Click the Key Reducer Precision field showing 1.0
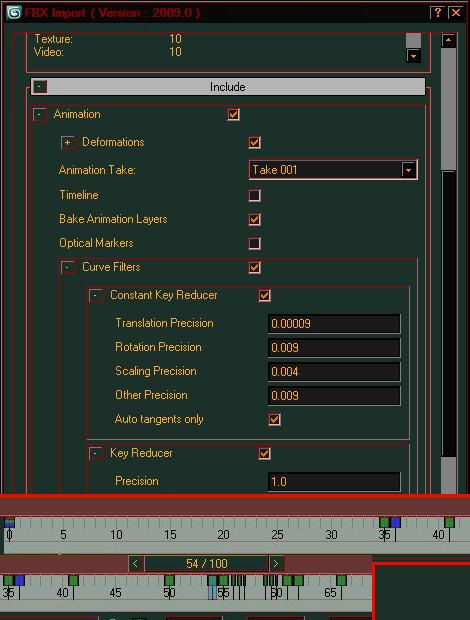The height and width of the screenshot is (620, 470). coord(334,482)
